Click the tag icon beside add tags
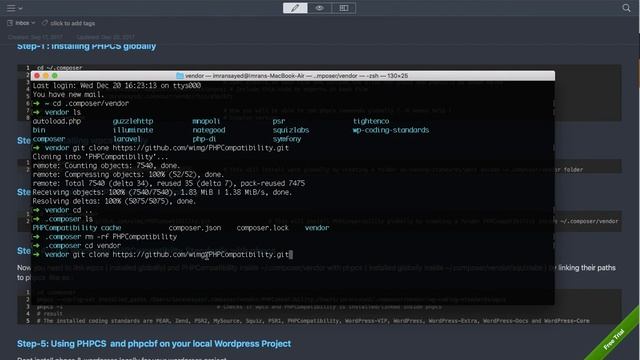 pos(45,23)
